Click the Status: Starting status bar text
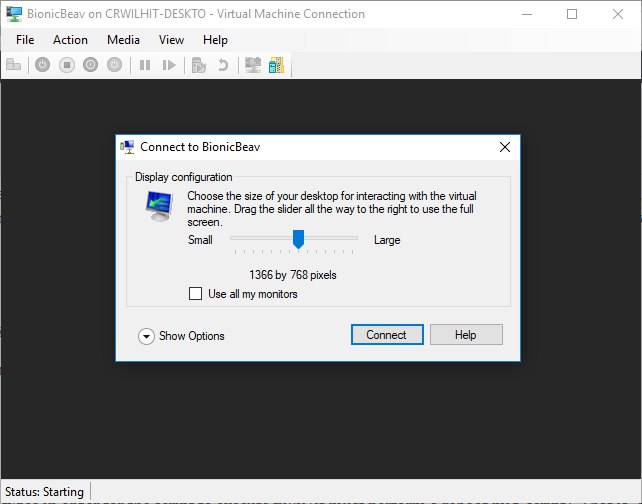The width and height of the screenshot is (642, 504). click(x=44, y=491)
